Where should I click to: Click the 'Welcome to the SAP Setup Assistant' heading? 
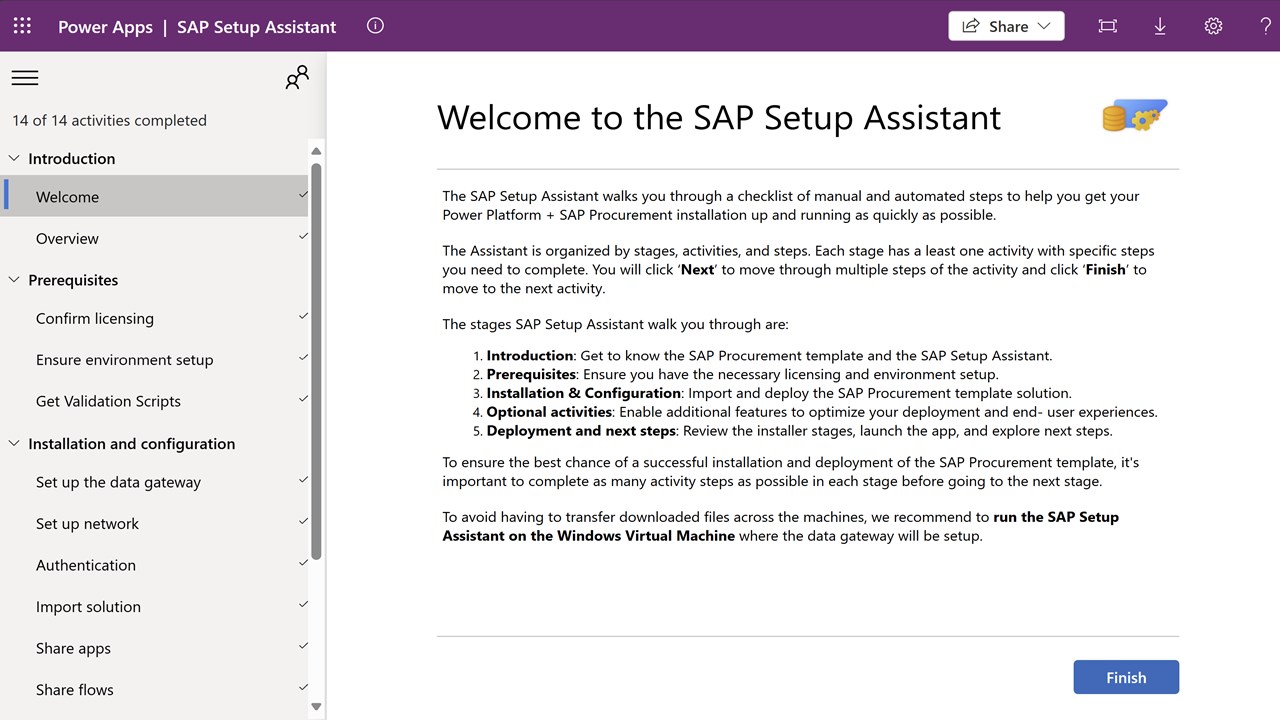719,117
